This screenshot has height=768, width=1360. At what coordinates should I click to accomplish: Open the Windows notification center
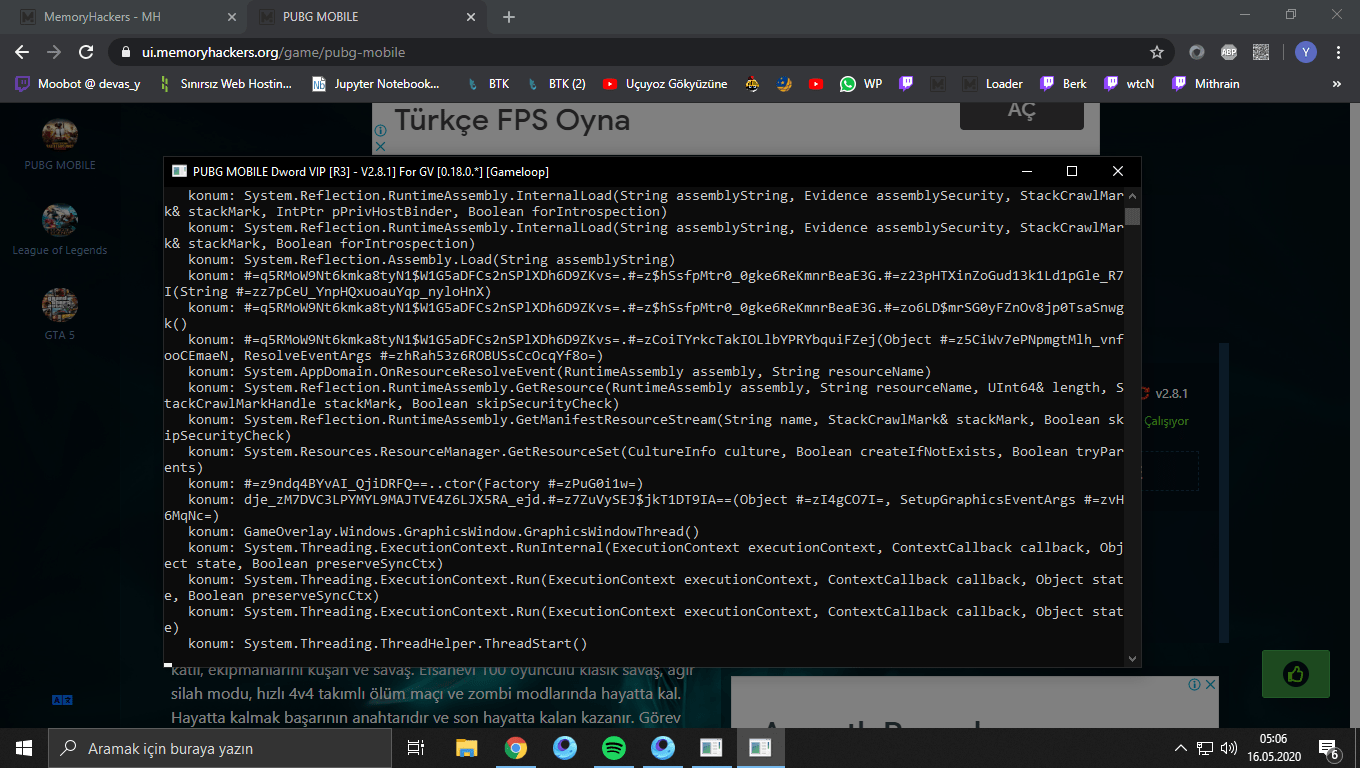[x=1330, y=748]
